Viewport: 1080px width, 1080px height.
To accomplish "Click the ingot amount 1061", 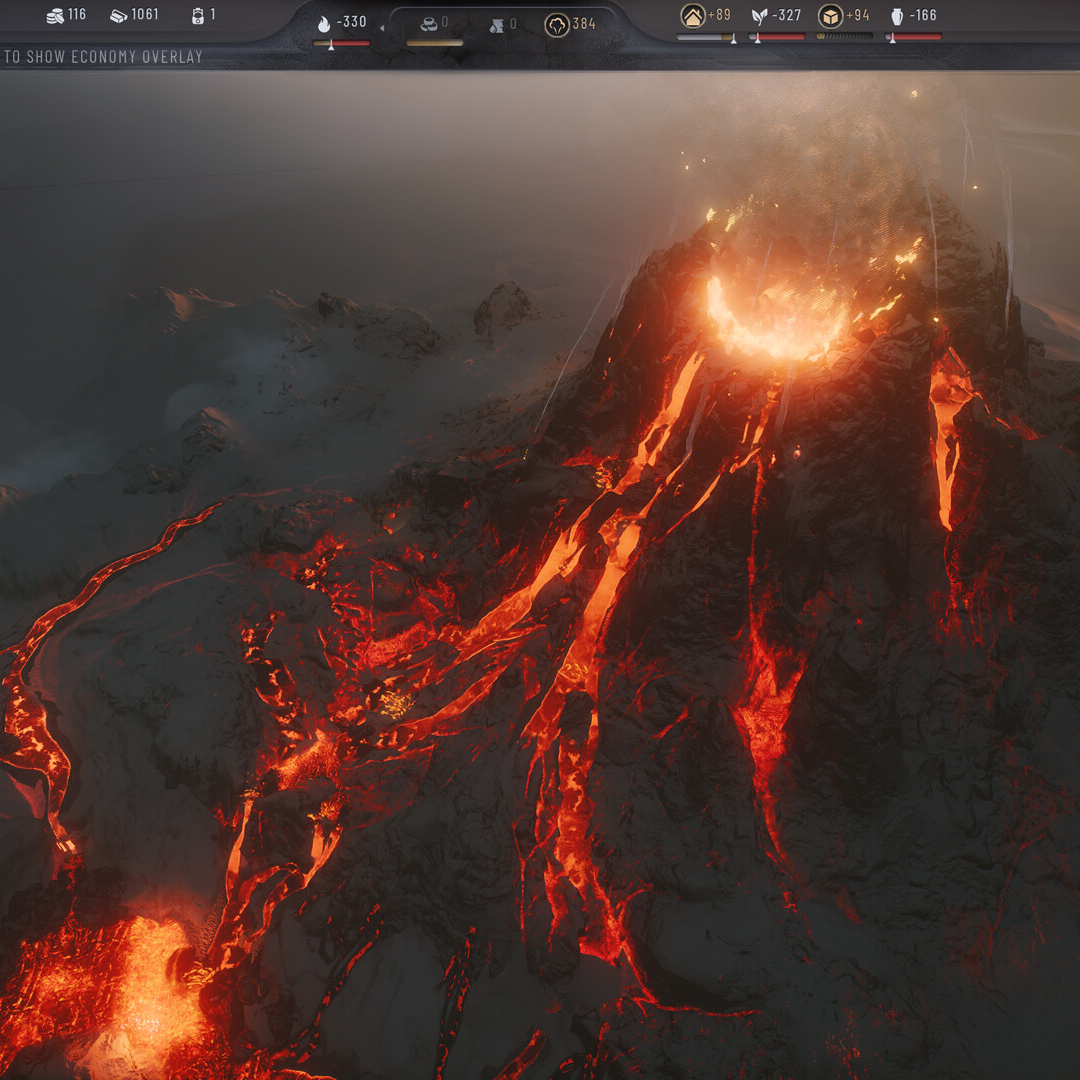I will click(145, 14).
